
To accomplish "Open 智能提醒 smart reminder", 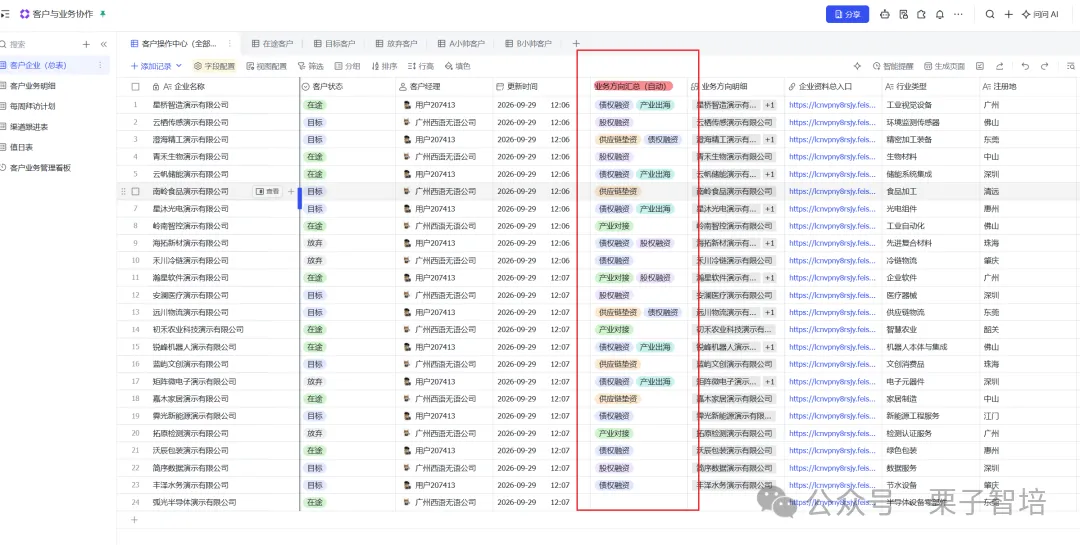I will point(893,66).
